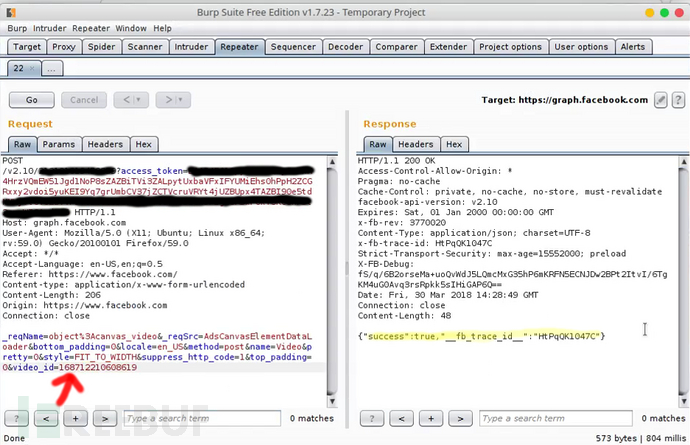Open the Window menu
The height and width of the screenshot is (445, 690).
point(131,28)
